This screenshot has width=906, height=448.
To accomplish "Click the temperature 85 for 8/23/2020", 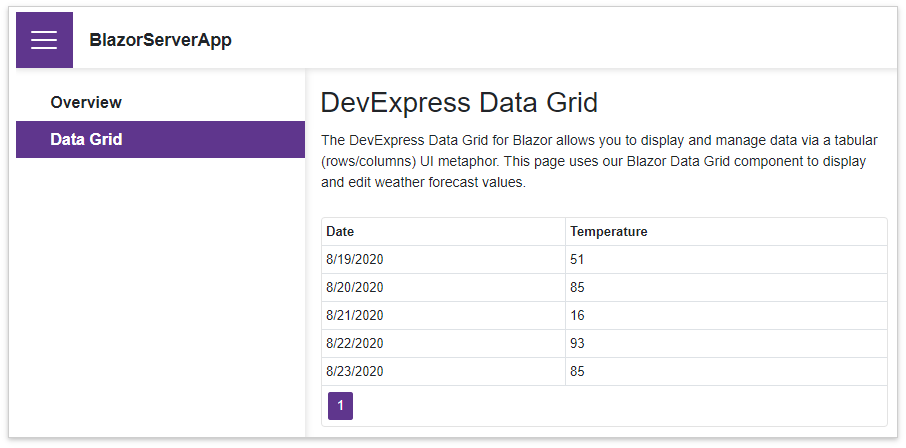I will [x=578, y=371].
